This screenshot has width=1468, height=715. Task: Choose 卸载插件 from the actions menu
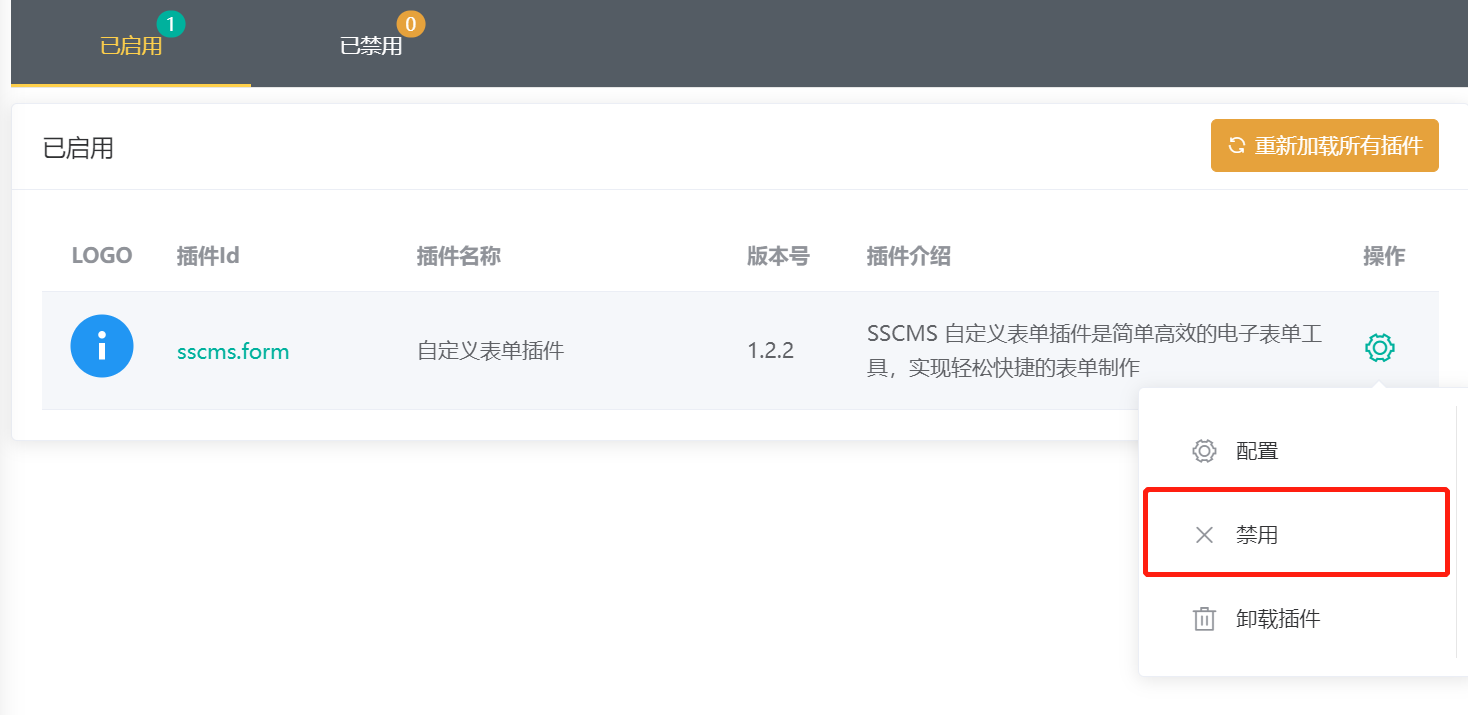(x=1278, y=619)
